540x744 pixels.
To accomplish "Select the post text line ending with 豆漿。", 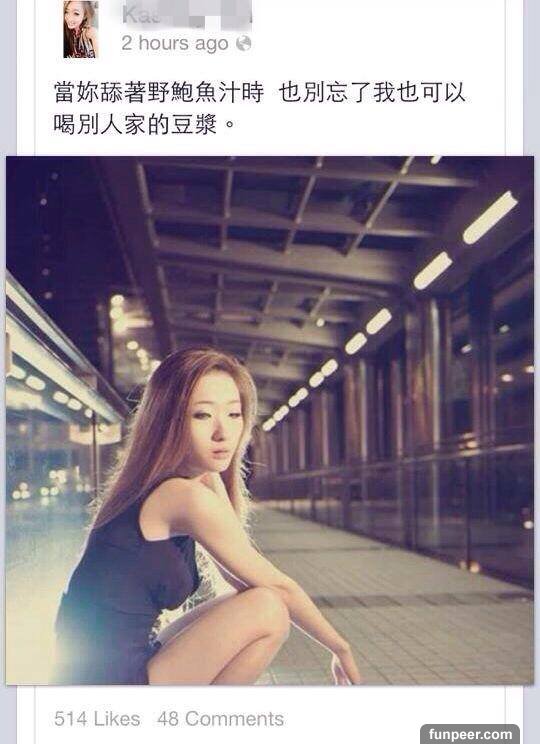I will coord(144,125).
